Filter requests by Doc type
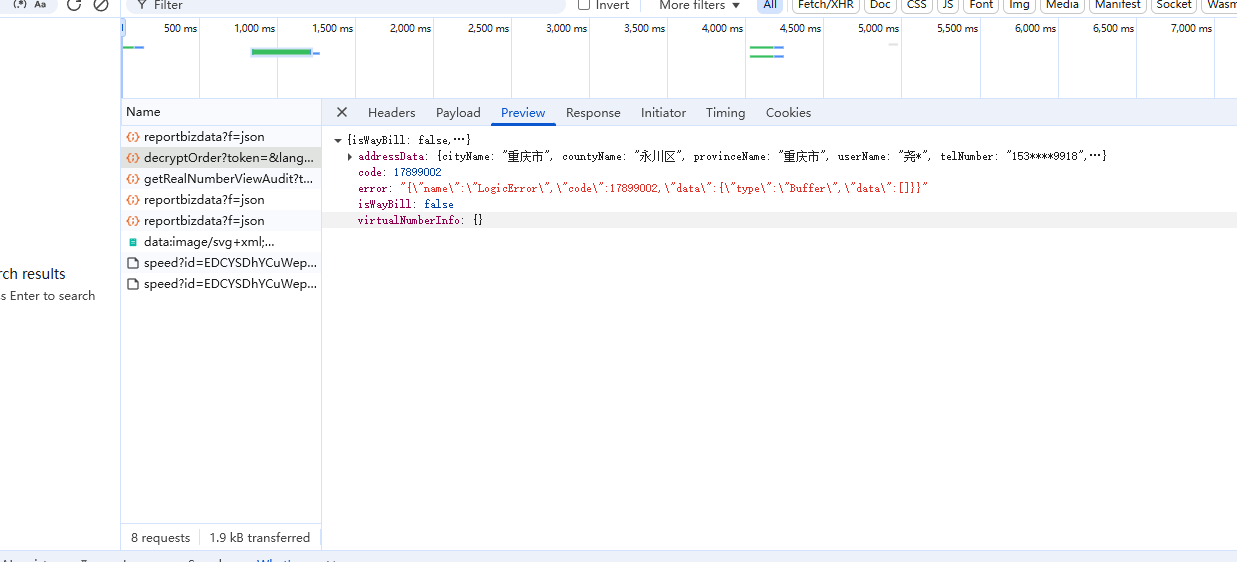 [x=880, y=5]
